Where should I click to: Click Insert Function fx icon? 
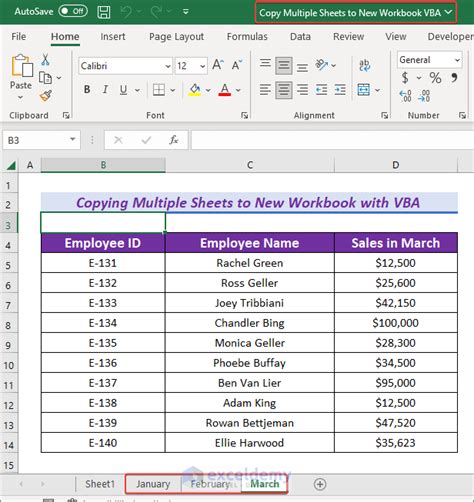click(x=174, y=140)
